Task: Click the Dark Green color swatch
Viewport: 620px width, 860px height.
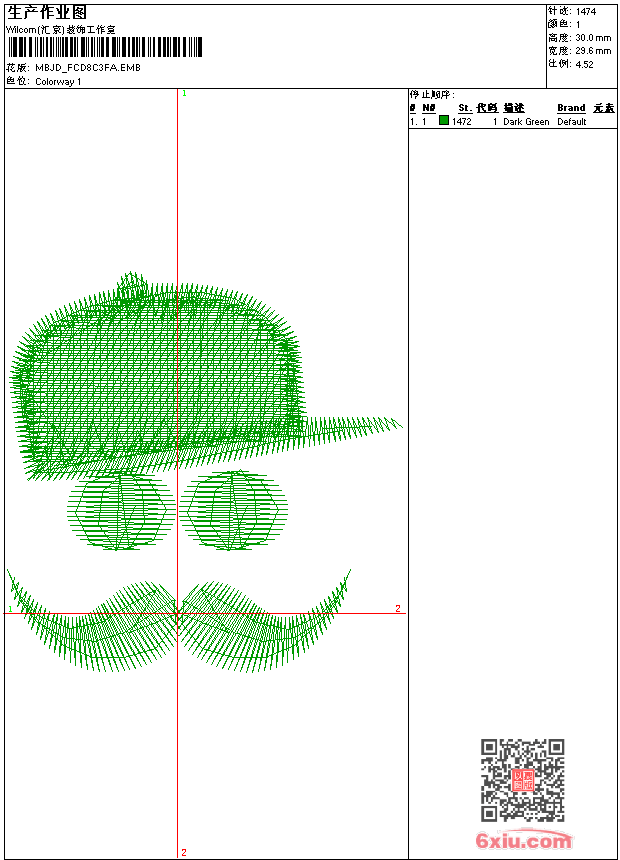Action: pyautogui.click(x=444, y=120)
